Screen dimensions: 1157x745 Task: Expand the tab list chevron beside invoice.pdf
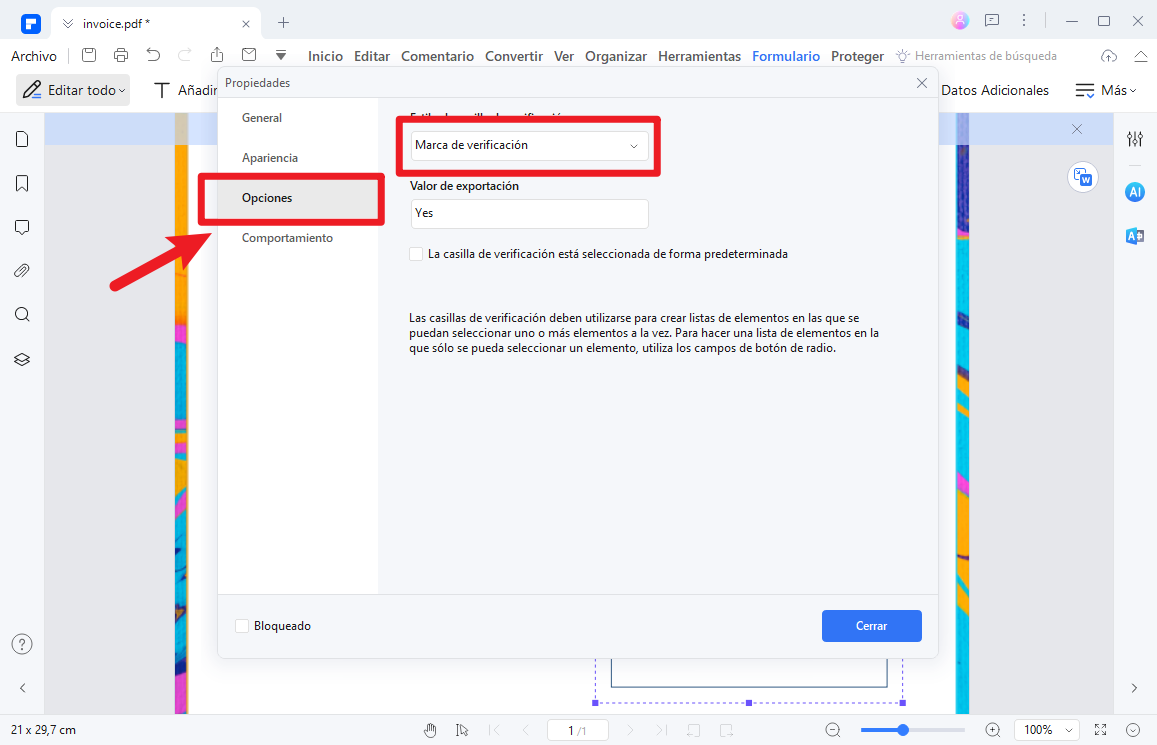tap(67, 24)
